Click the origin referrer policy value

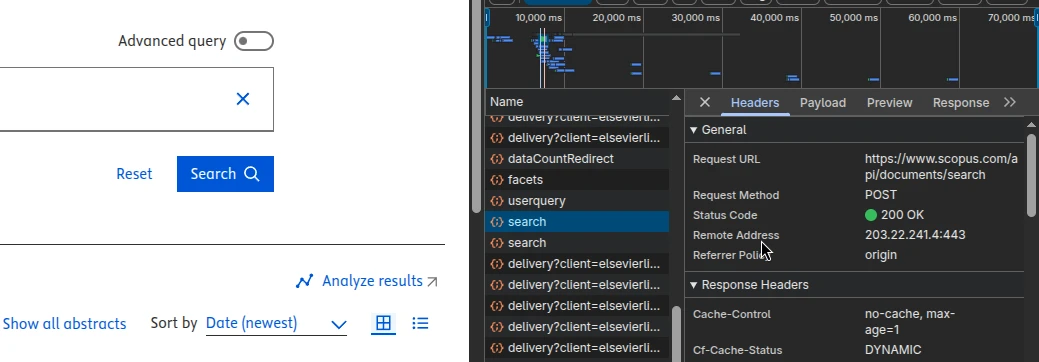pyautogui.click(x=881, y=255)
